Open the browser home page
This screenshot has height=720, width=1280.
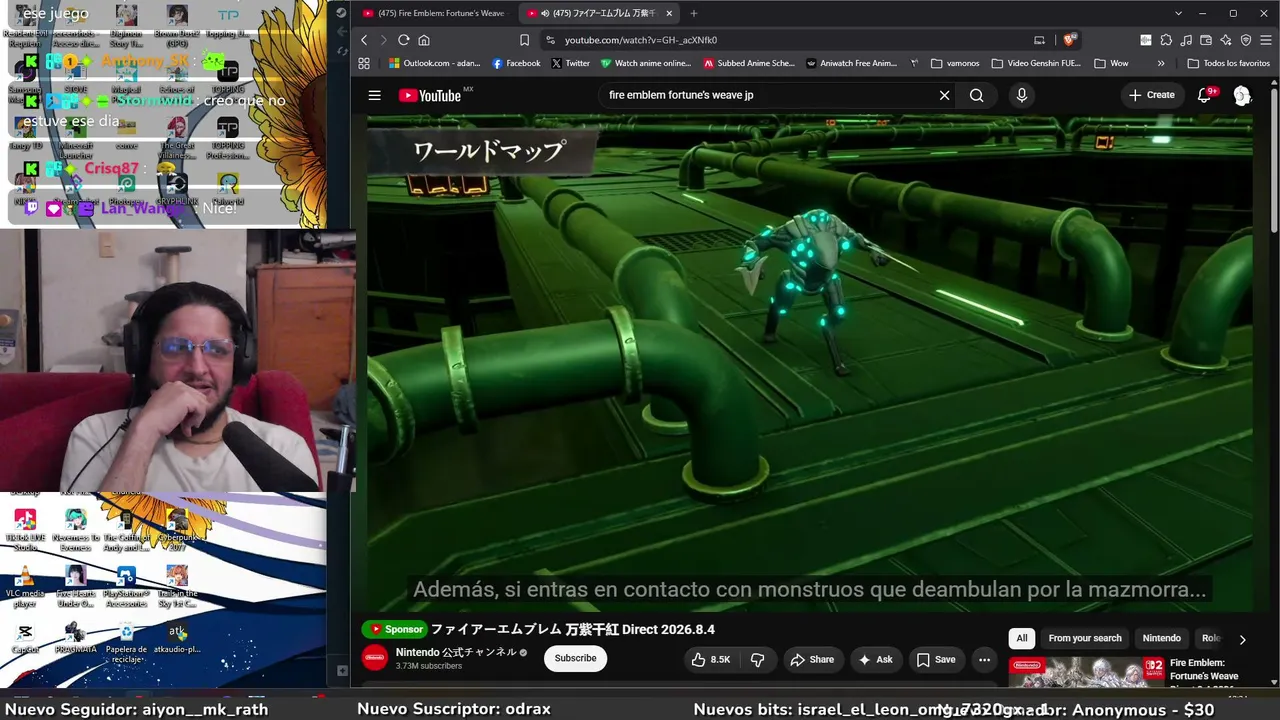pyautogui.click(x=424, y=40)
